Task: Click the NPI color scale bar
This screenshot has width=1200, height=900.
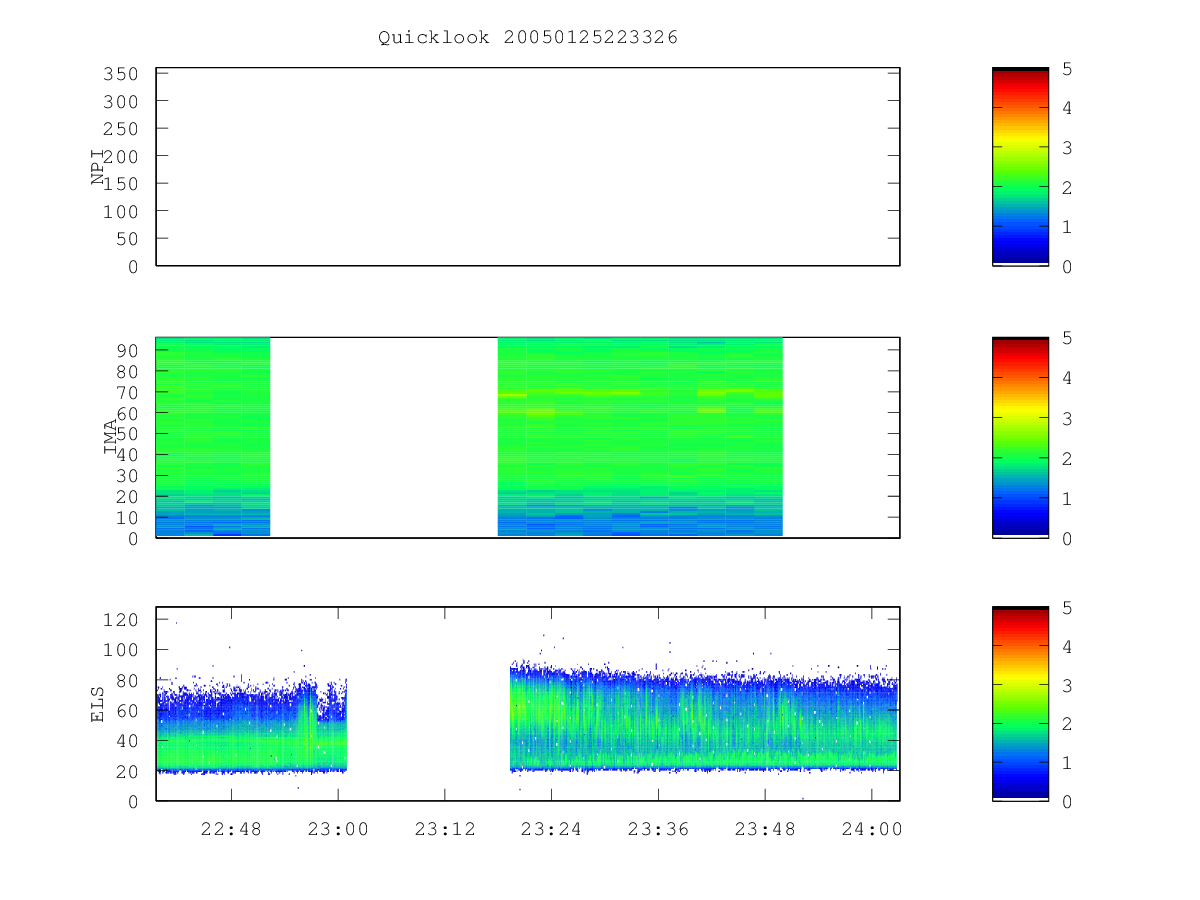Action: point(1020,167)
